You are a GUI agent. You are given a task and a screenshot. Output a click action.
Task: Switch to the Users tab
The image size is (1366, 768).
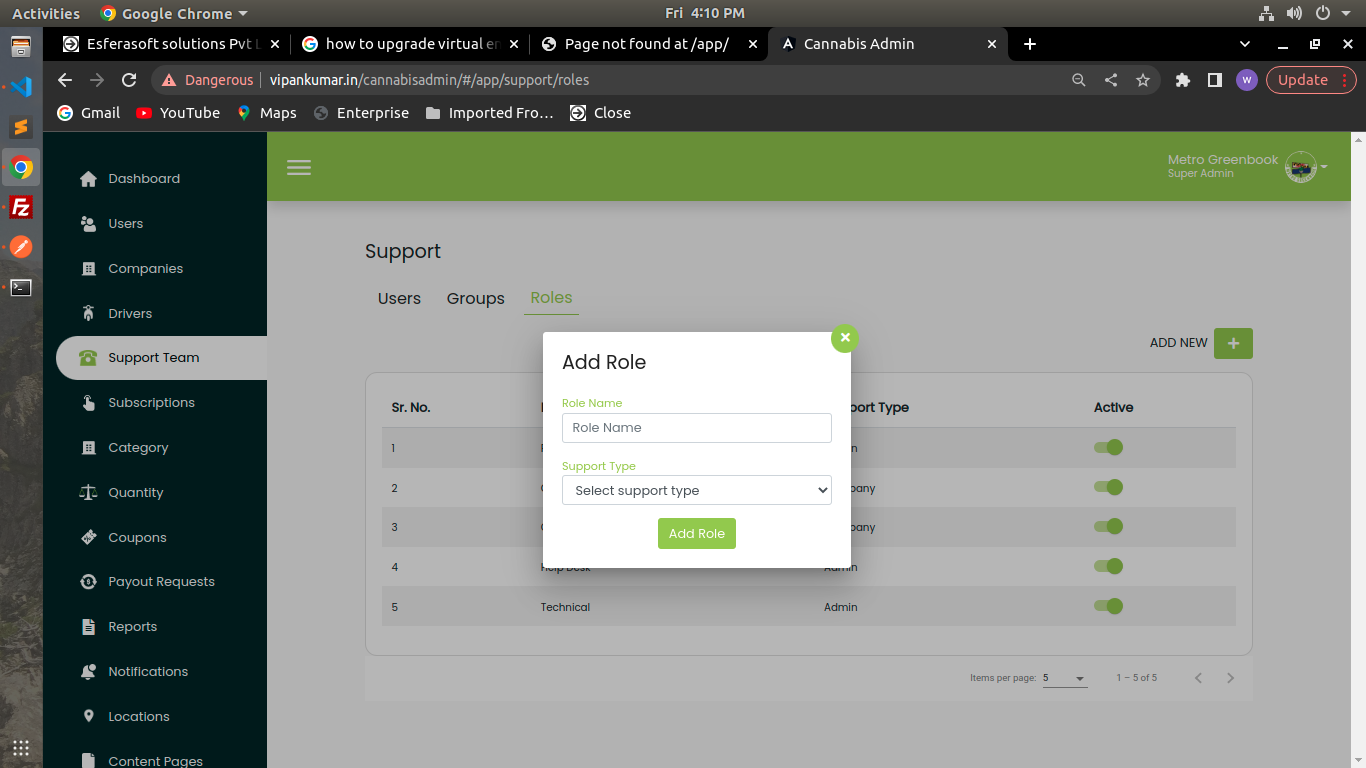point(399,298)
